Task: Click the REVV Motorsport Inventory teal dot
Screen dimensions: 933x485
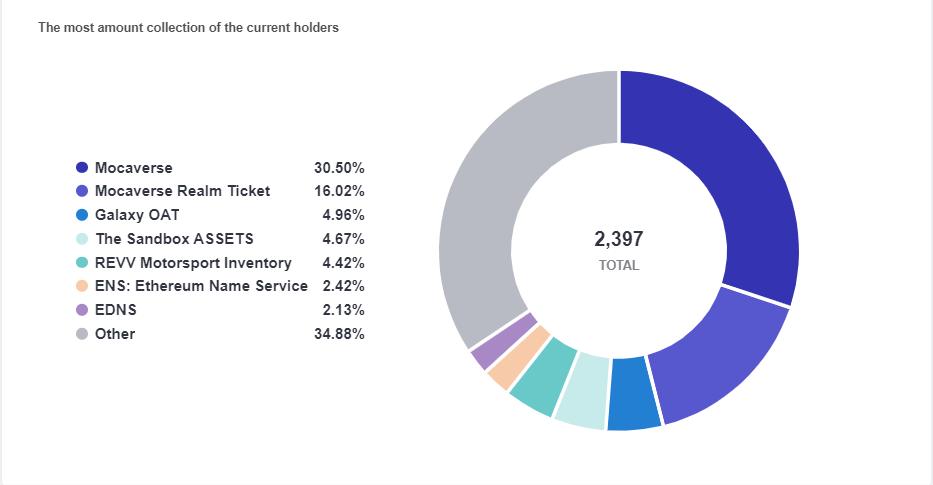Action: 82,262
